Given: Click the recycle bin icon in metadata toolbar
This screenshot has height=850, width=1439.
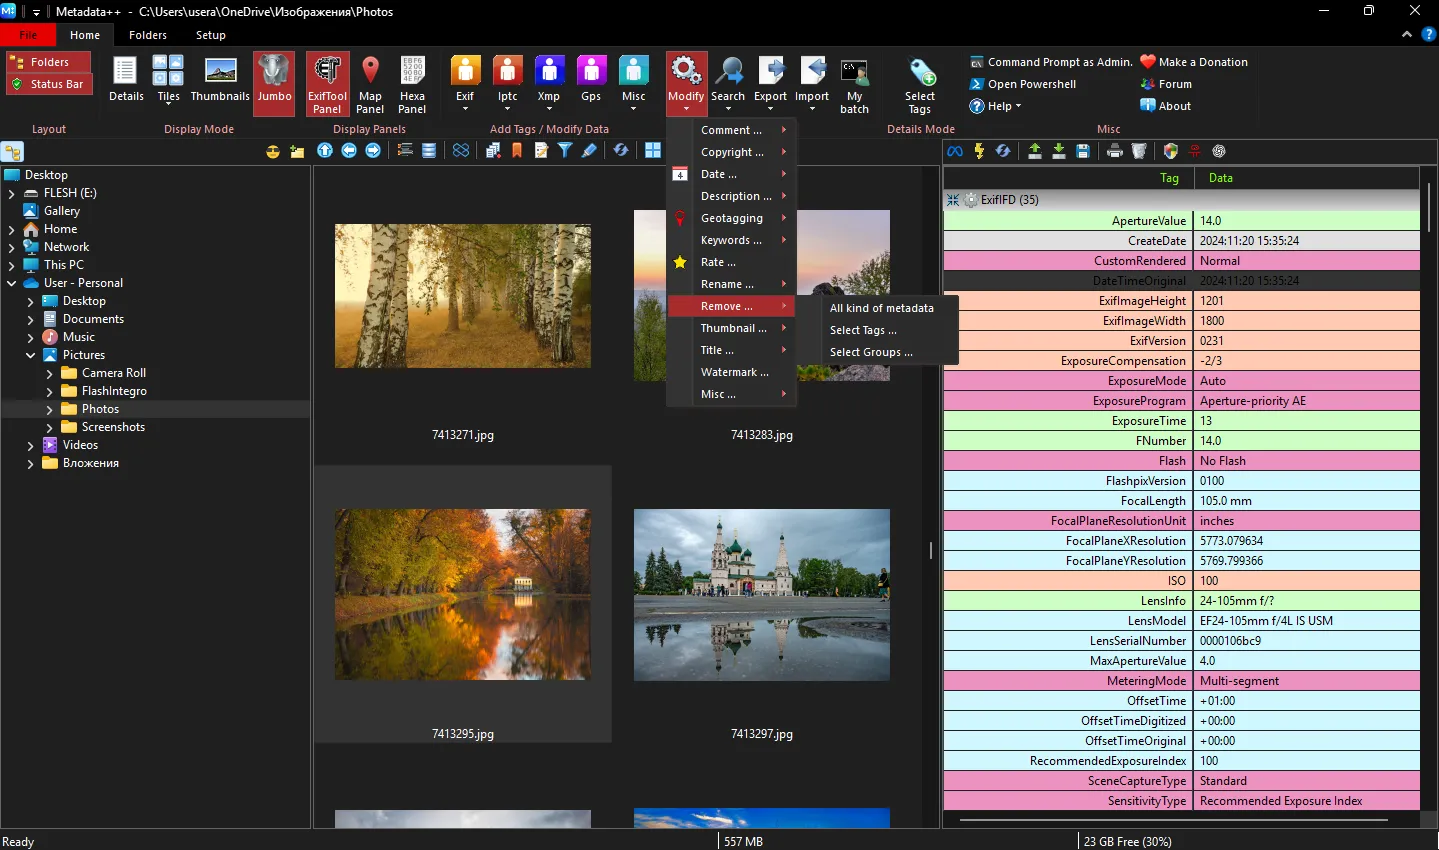Looking at the screenshot, I should click(1139, 151).
